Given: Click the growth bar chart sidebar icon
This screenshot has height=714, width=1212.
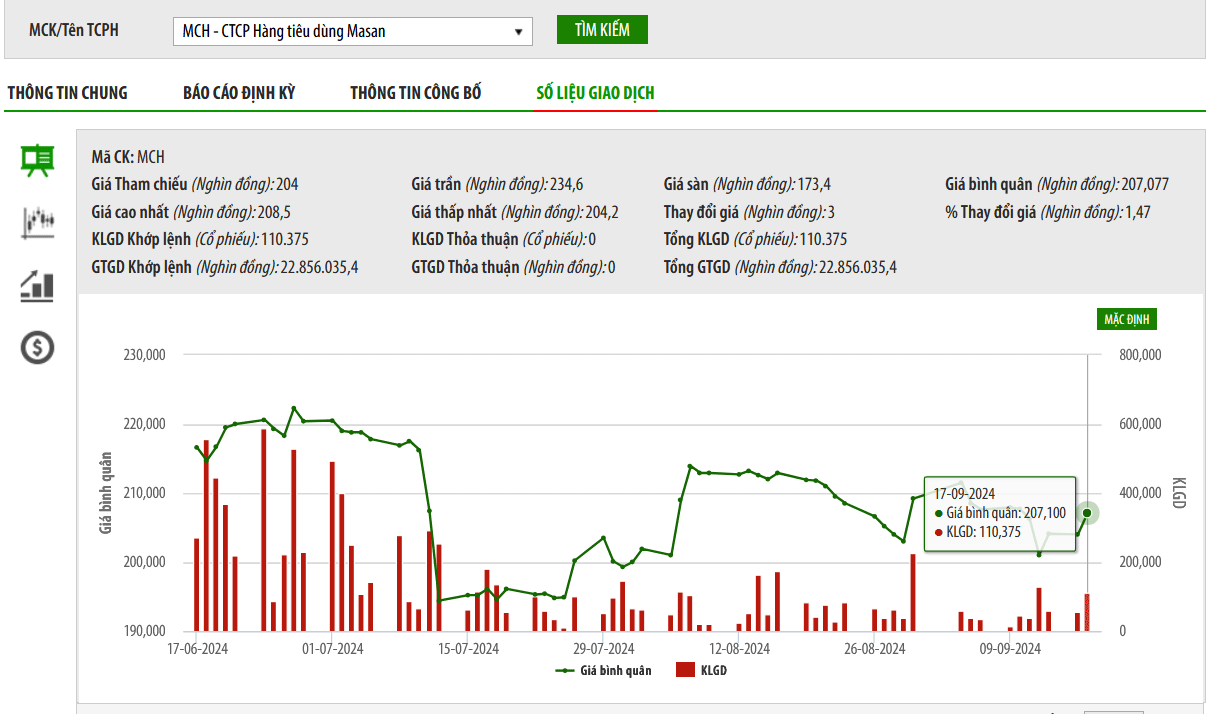Looking at the screenshot, I should click(x=38, y=286).
